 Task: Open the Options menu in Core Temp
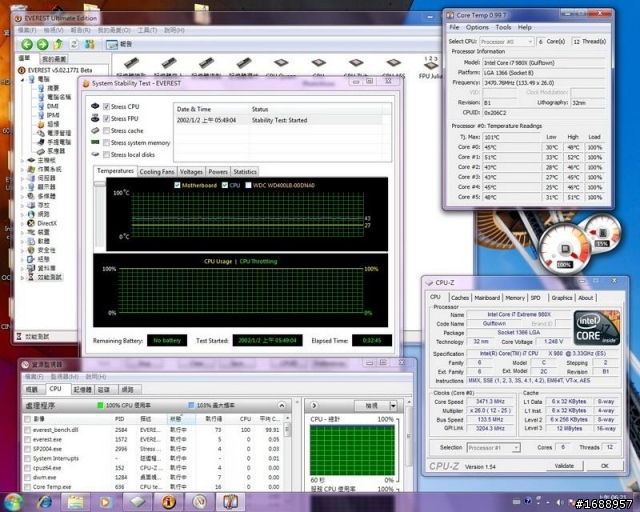coord(477,27)
